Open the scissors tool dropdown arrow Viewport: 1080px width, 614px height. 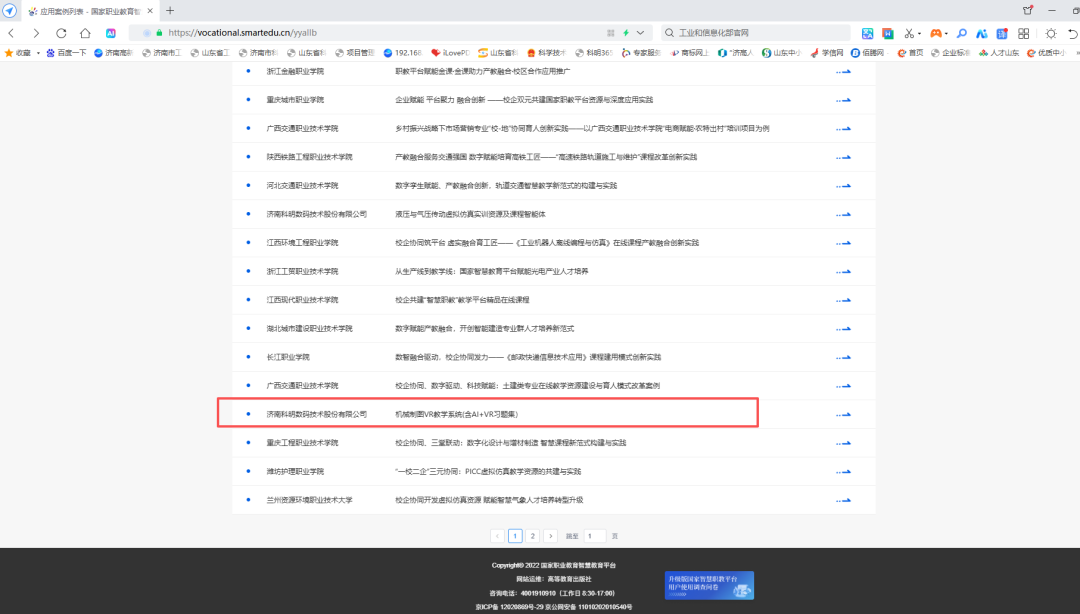pyautogui.click(x=920, y=33)
